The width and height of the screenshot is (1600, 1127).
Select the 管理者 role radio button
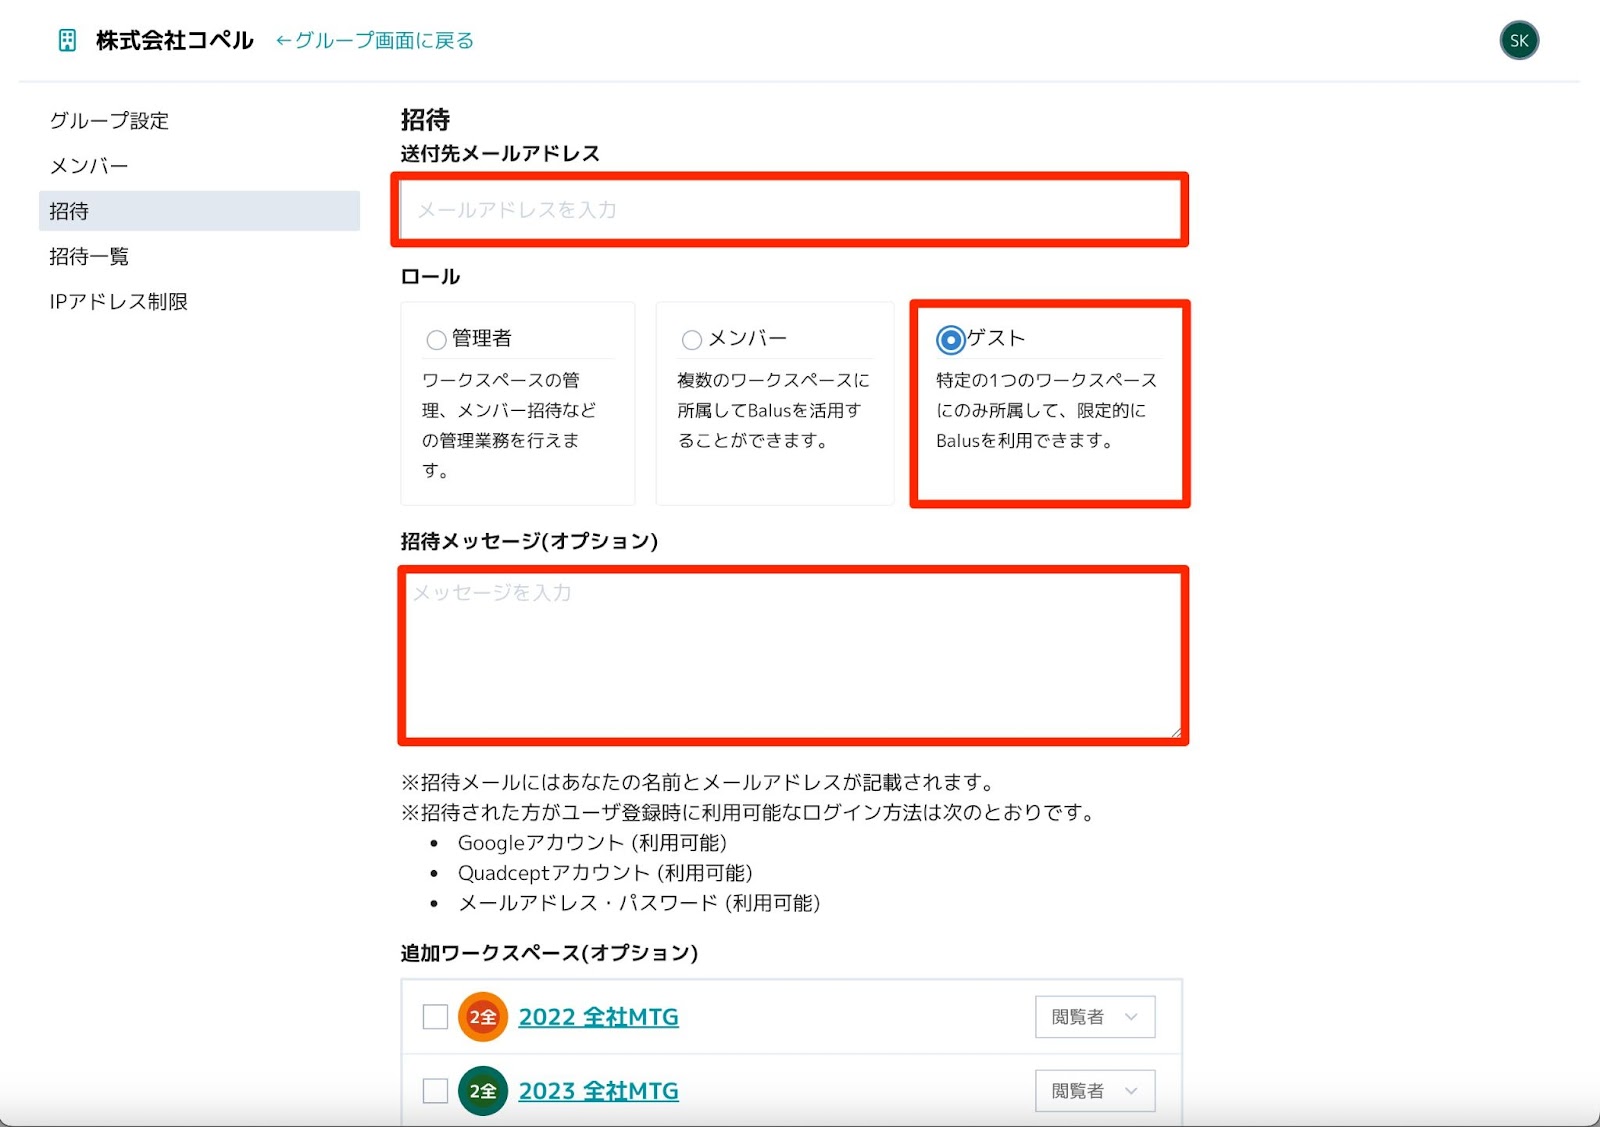coord(436,340)
